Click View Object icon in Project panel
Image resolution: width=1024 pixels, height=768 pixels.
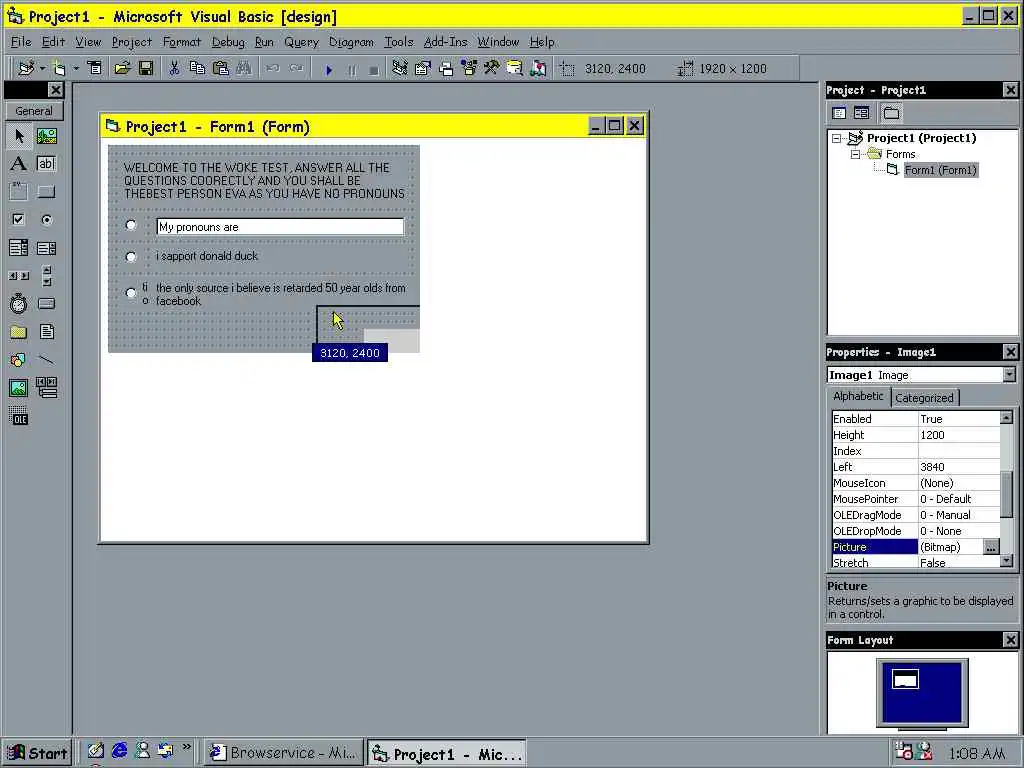(x=862, y=113)
